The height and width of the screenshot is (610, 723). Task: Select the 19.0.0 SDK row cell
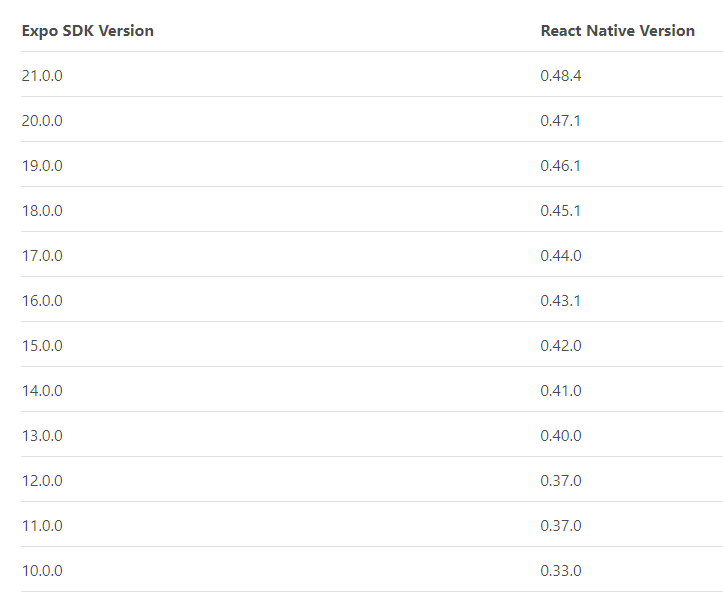(x=42, y=166)
